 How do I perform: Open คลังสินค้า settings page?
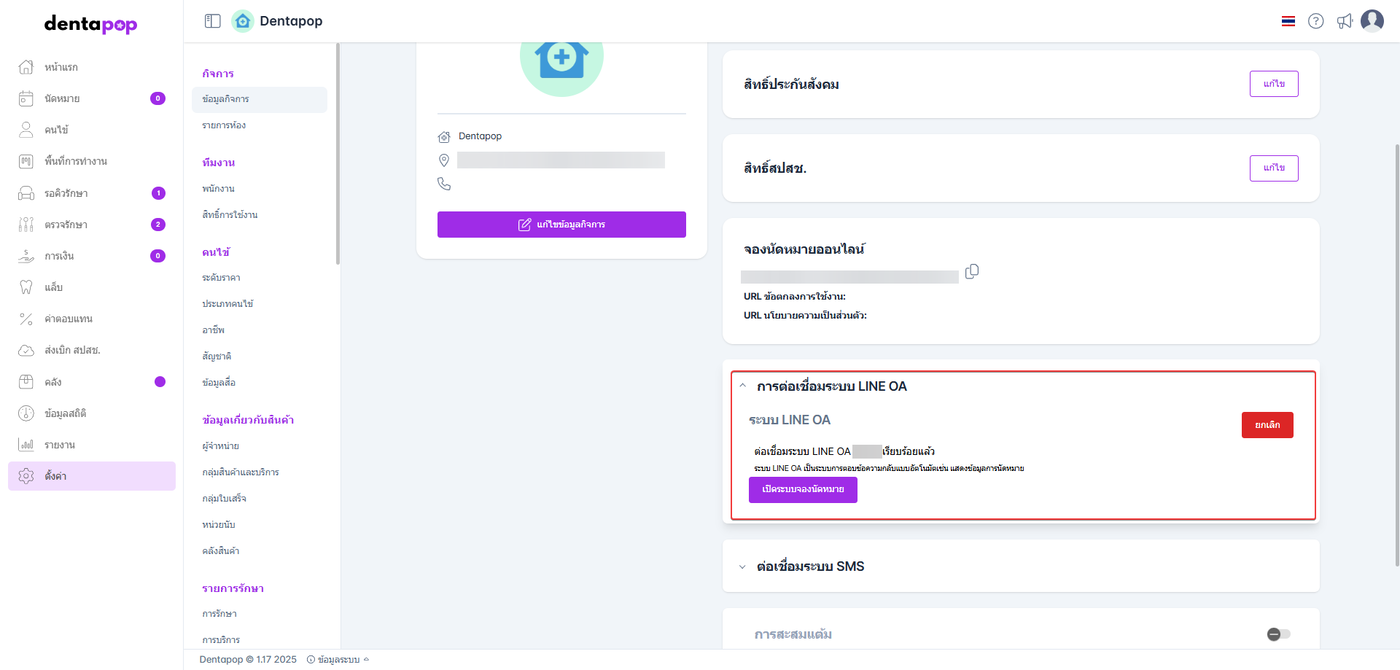click(220, 551)
